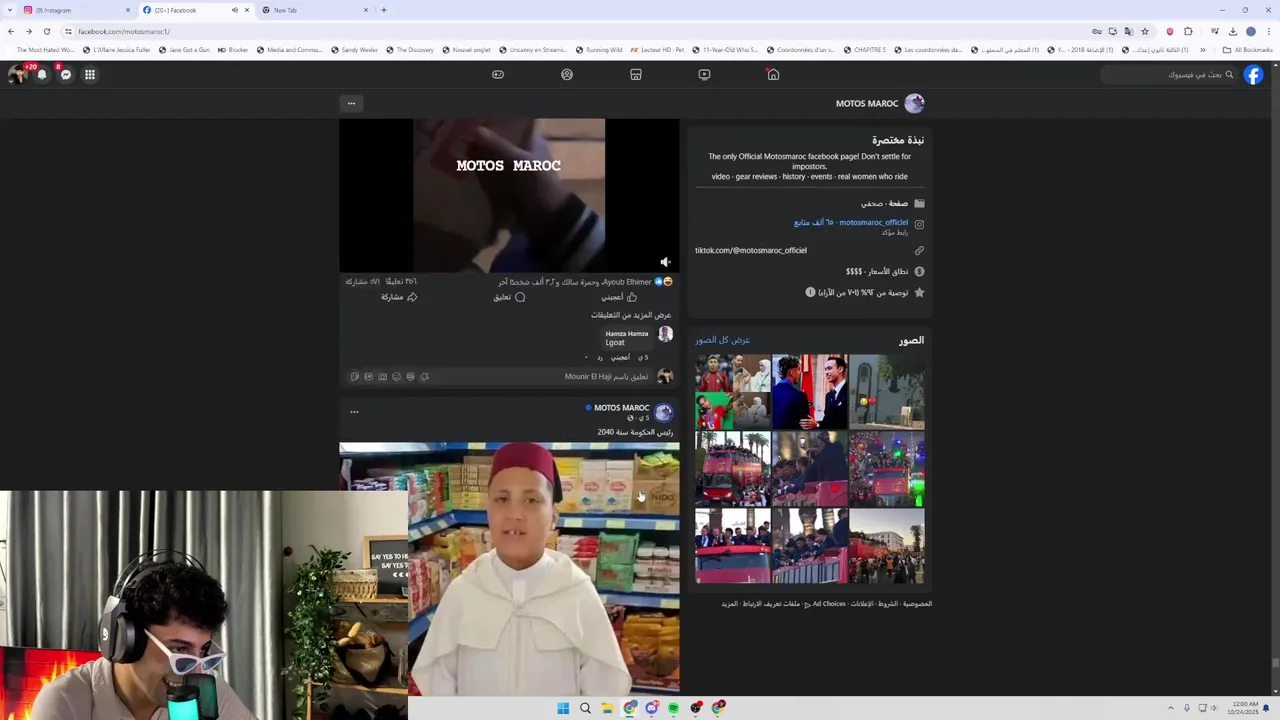Click the facebook.com/motosmaroc1 address bar

[580, 31]
